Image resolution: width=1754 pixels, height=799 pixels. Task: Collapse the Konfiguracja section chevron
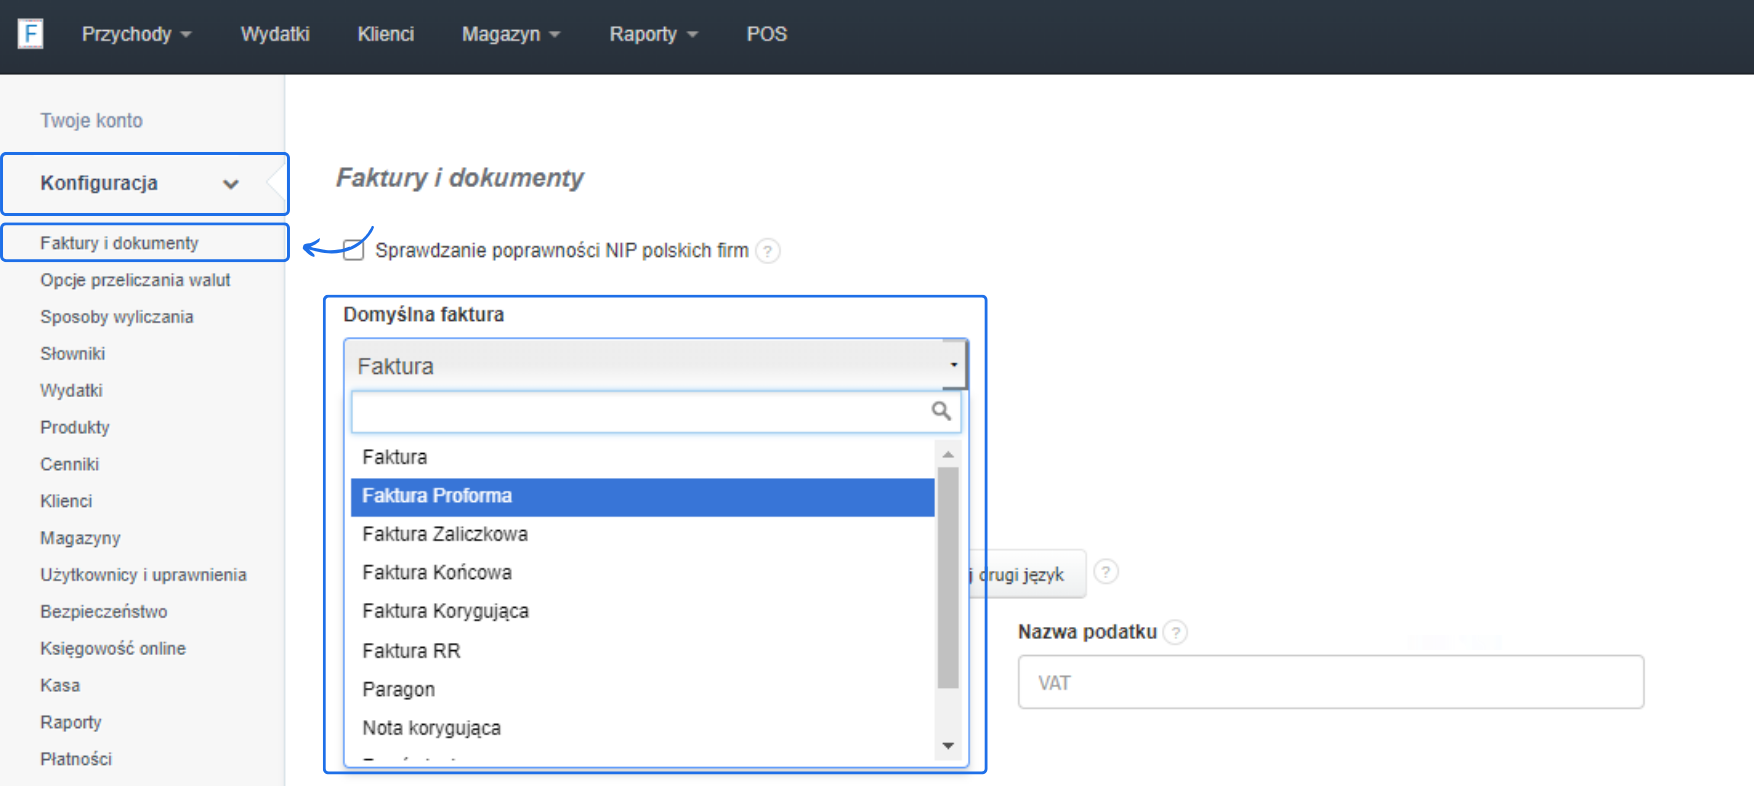pyautogui.click(x=231, y=184)
